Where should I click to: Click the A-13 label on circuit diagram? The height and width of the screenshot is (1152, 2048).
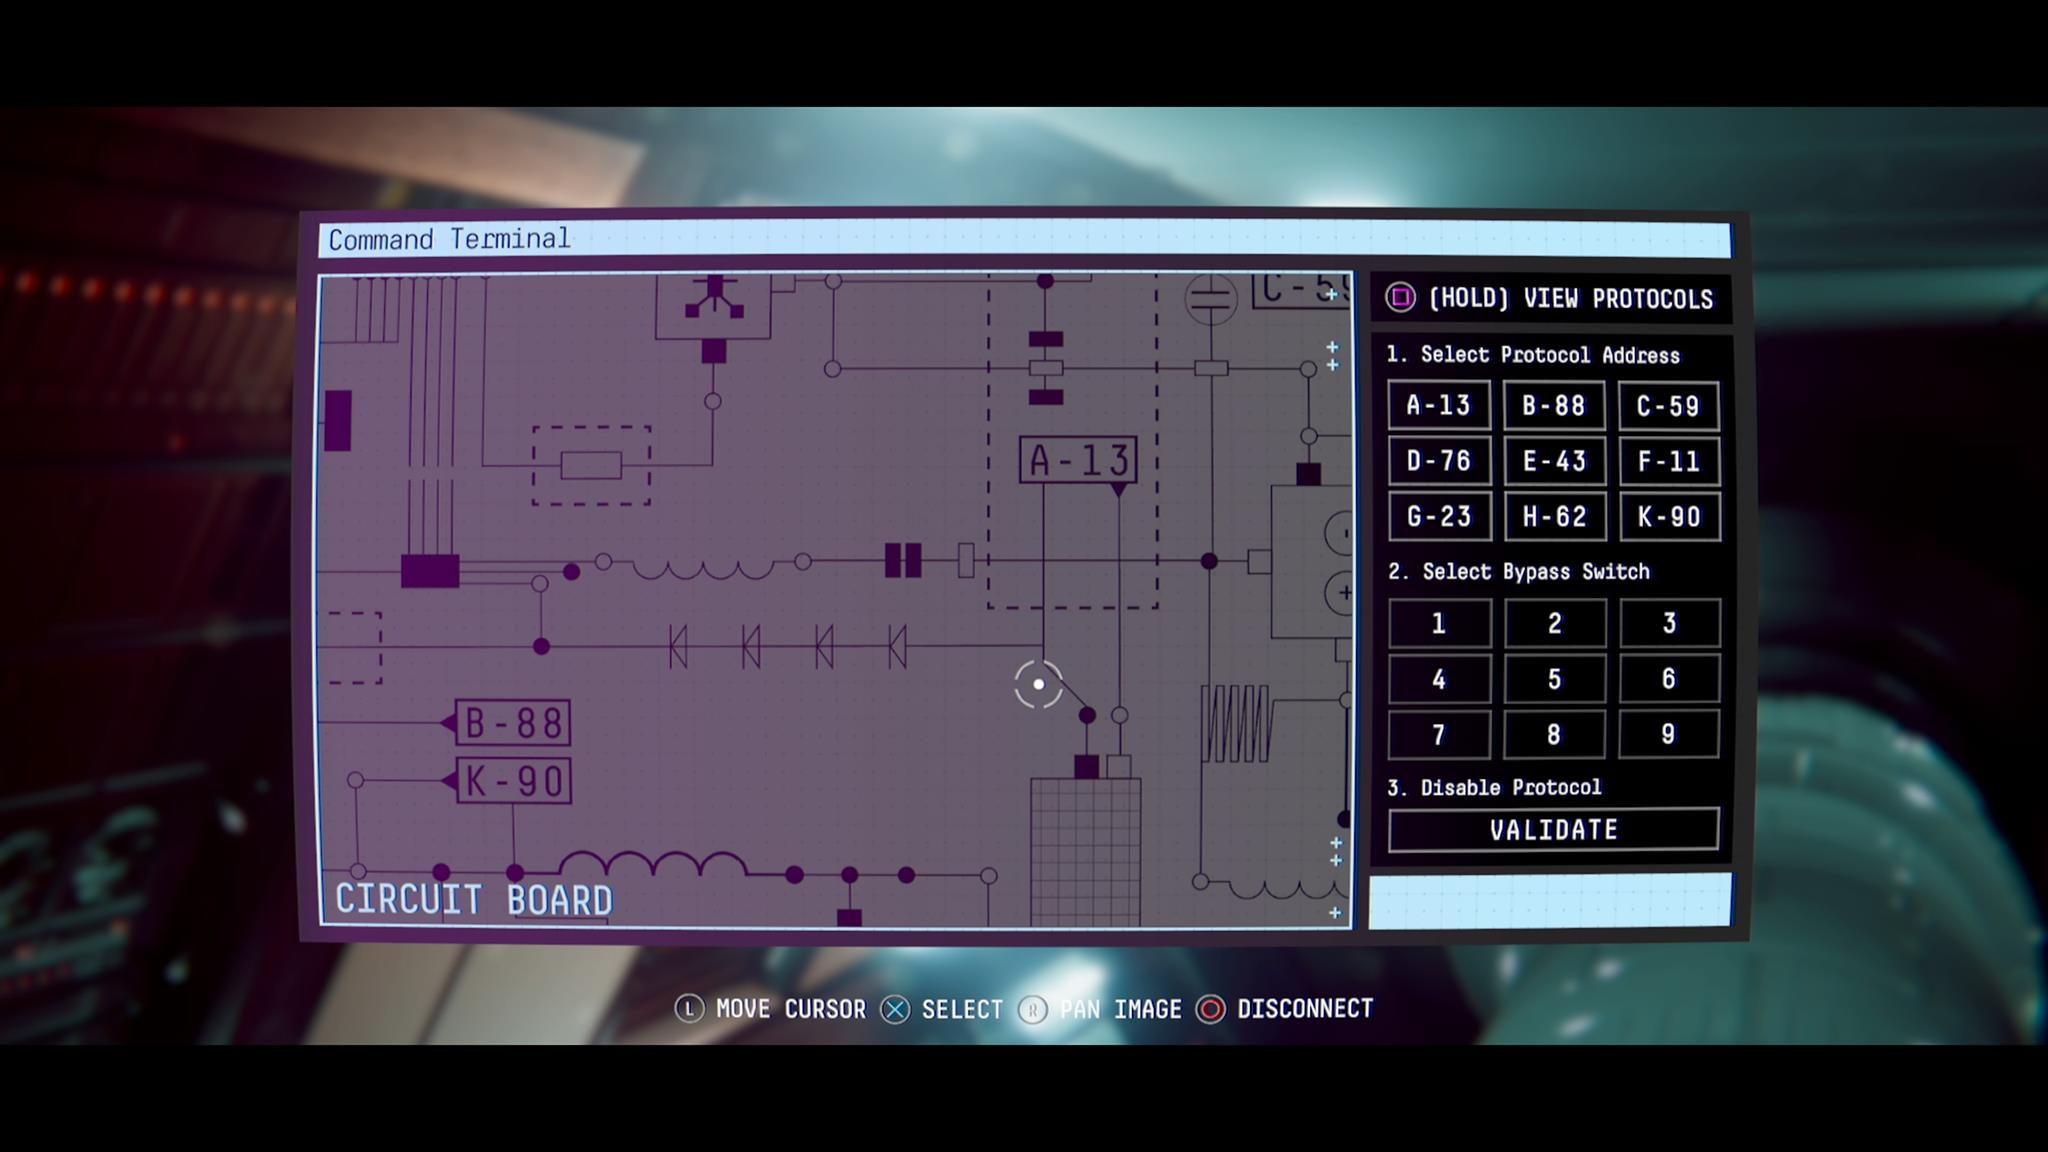point(1078,460)
